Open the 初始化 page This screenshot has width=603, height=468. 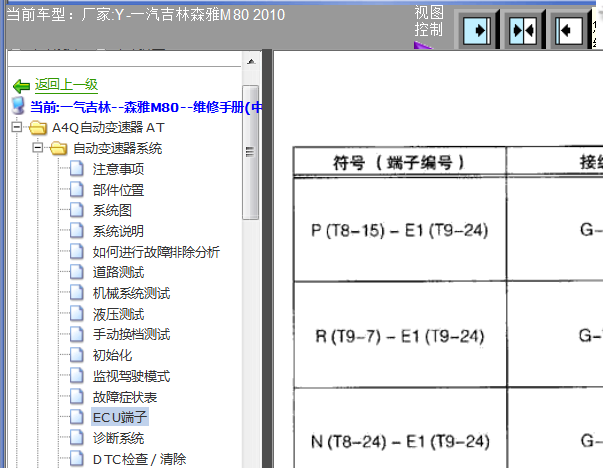(112, 355)
